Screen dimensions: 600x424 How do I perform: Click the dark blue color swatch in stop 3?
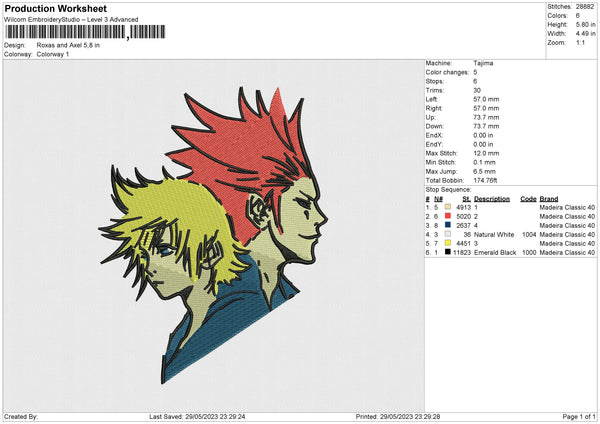pyautogui.click(x=448, y=225)
